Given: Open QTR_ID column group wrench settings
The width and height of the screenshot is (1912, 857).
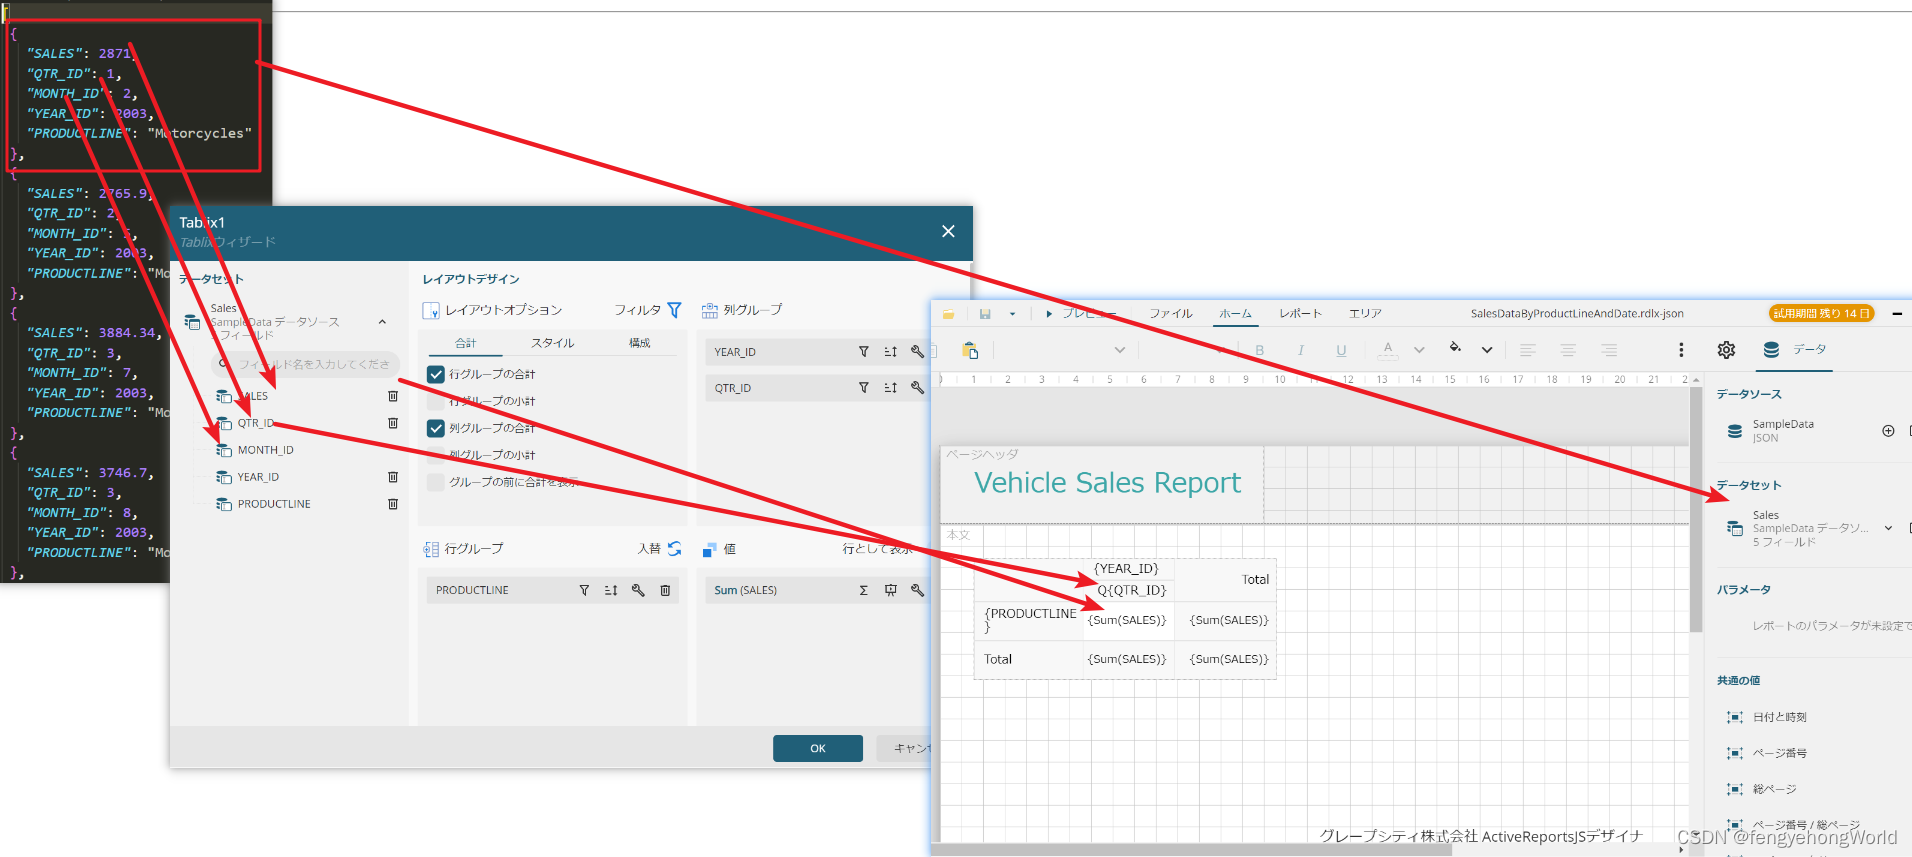Looking at the screenshot, I should tap(917, 388).
